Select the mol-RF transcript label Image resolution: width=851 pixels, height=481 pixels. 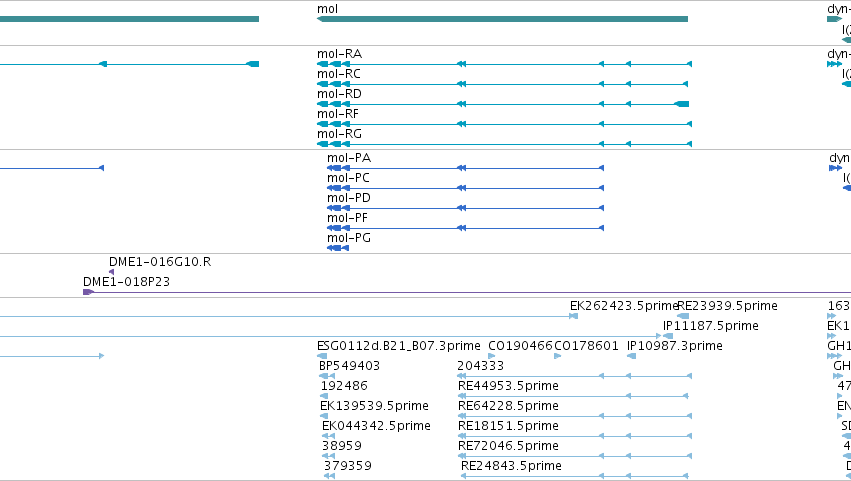click(338, 114)
